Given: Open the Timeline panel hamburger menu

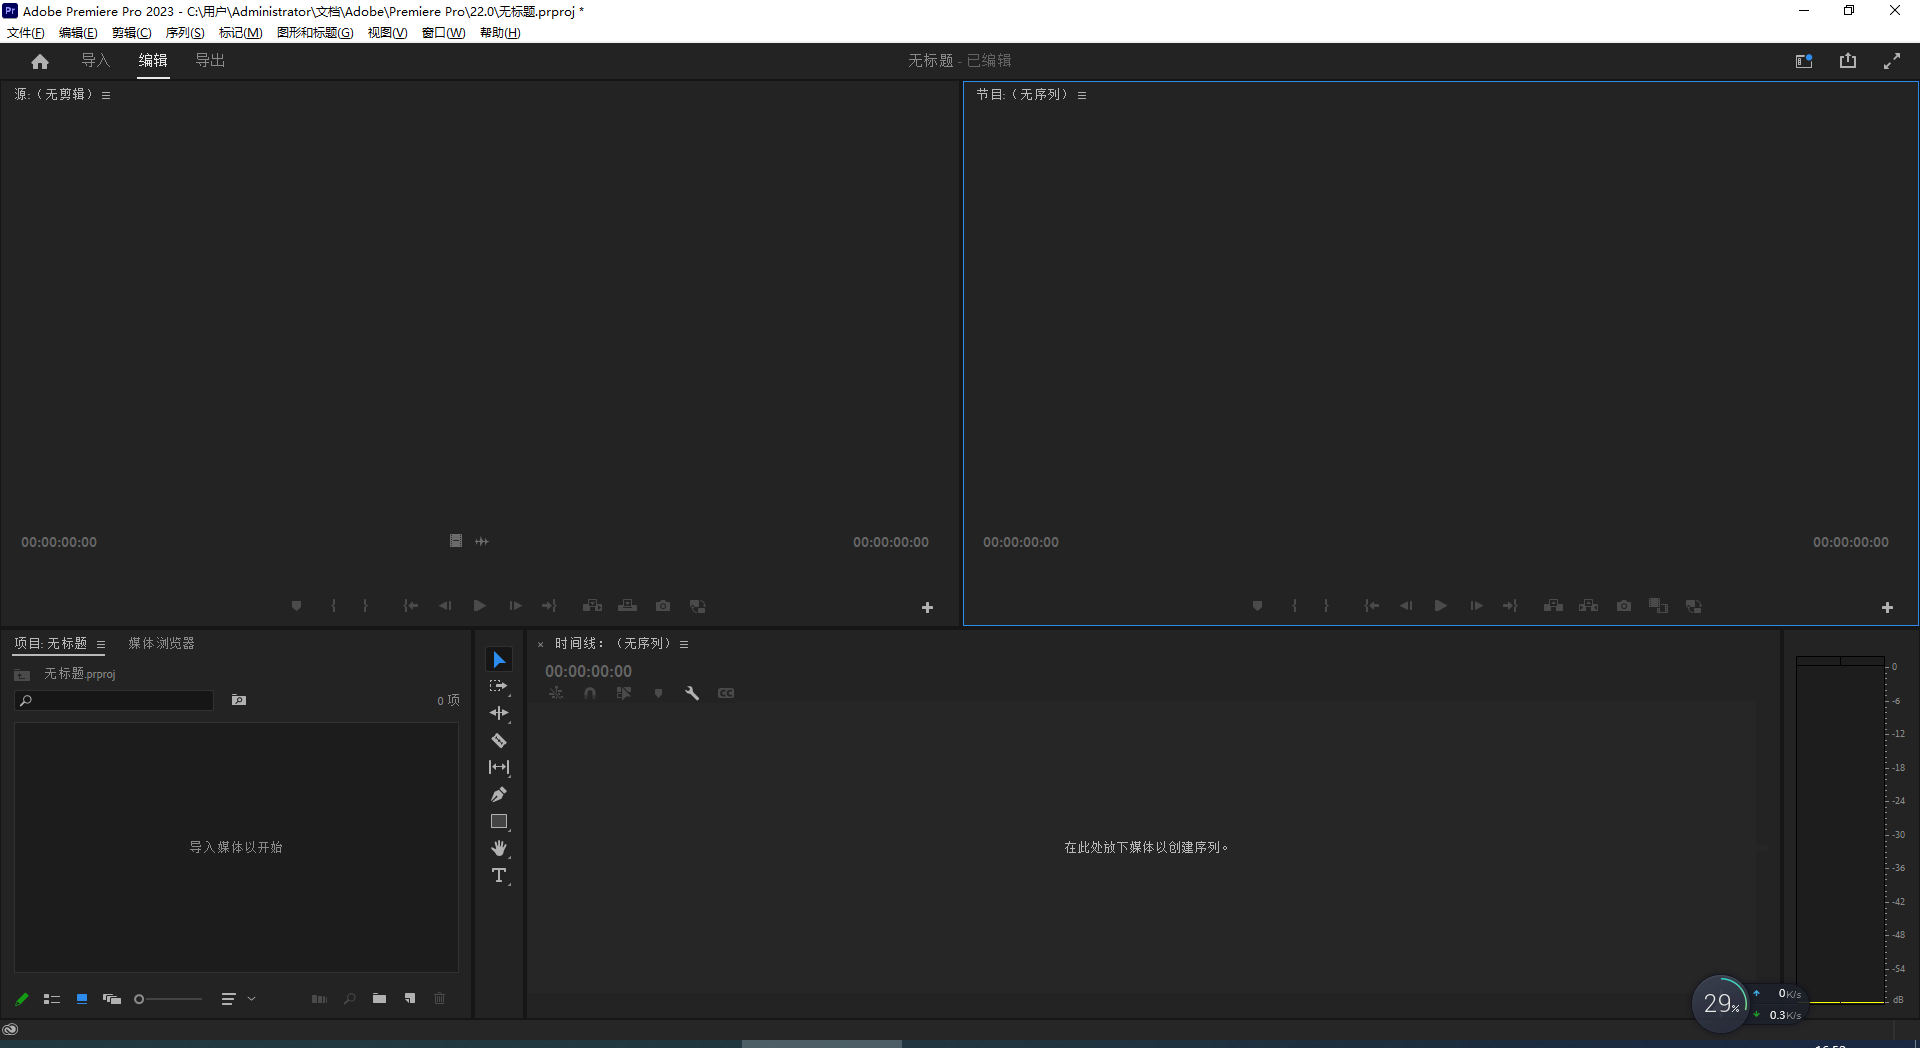Looking at the screenshot, I should [x=683, y=644].
